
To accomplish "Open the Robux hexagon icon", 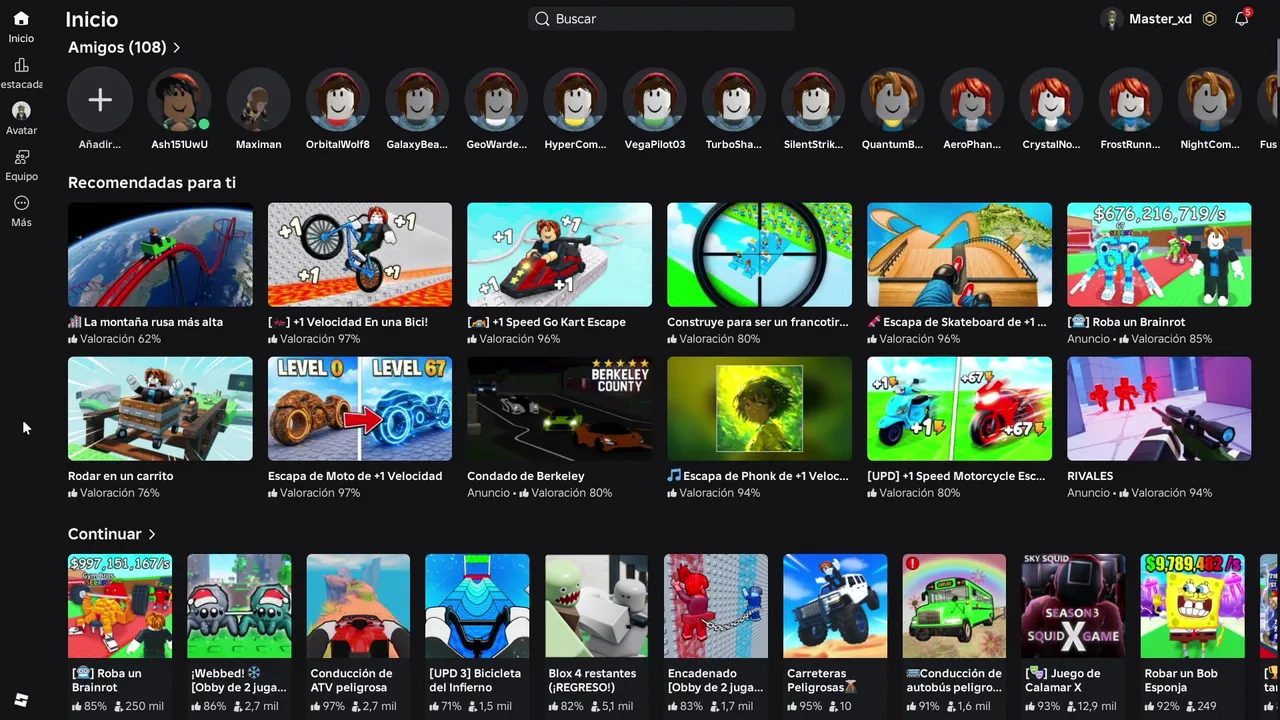I will (1210, 19).
